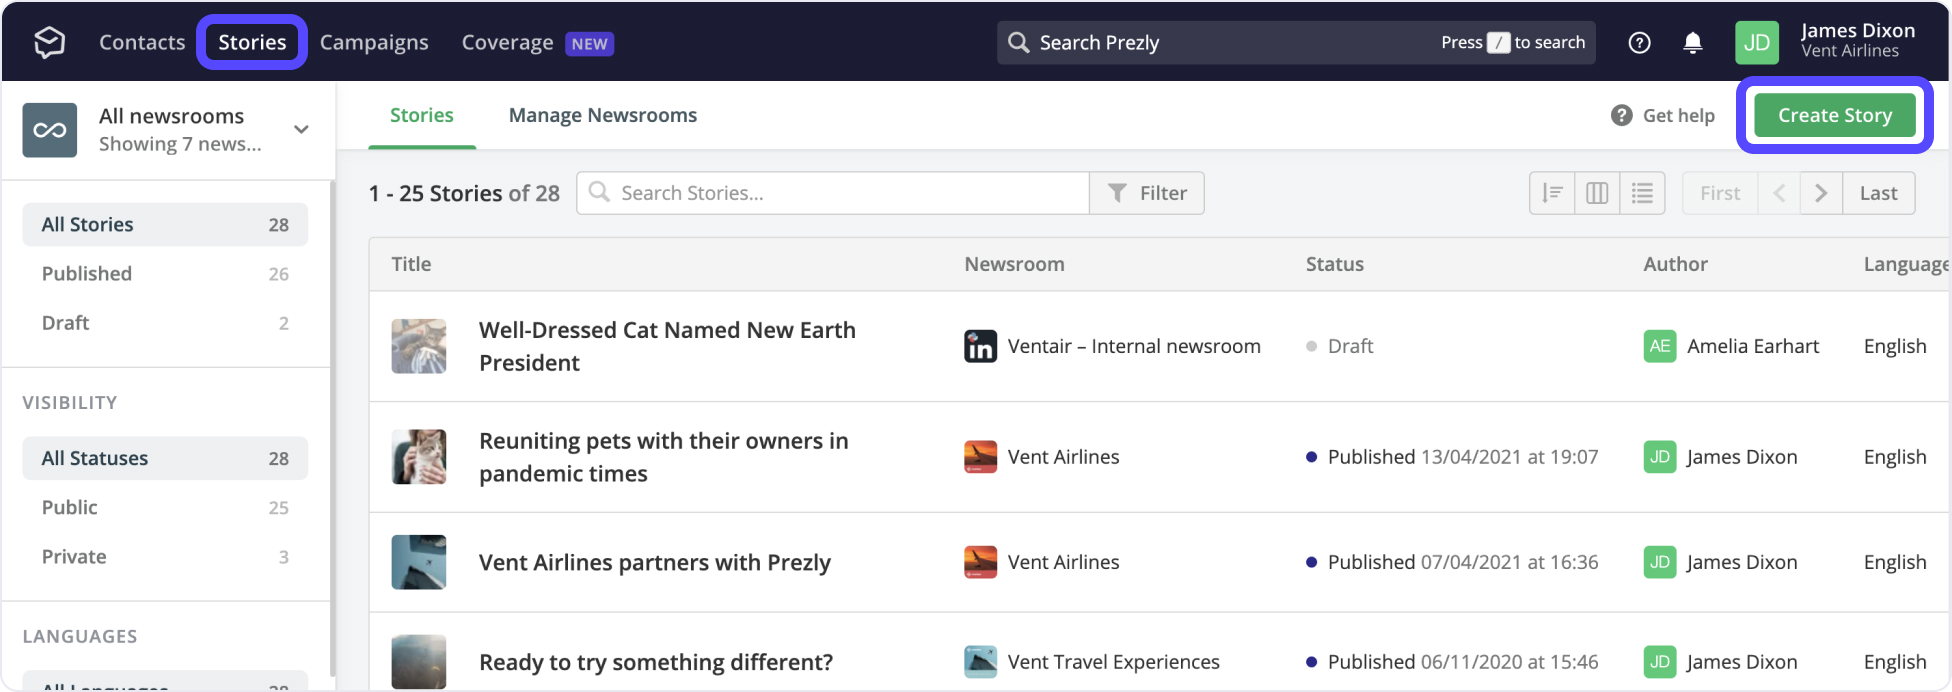Open the Contacts section
The image size is (1952, 692).
pos(142,42)
